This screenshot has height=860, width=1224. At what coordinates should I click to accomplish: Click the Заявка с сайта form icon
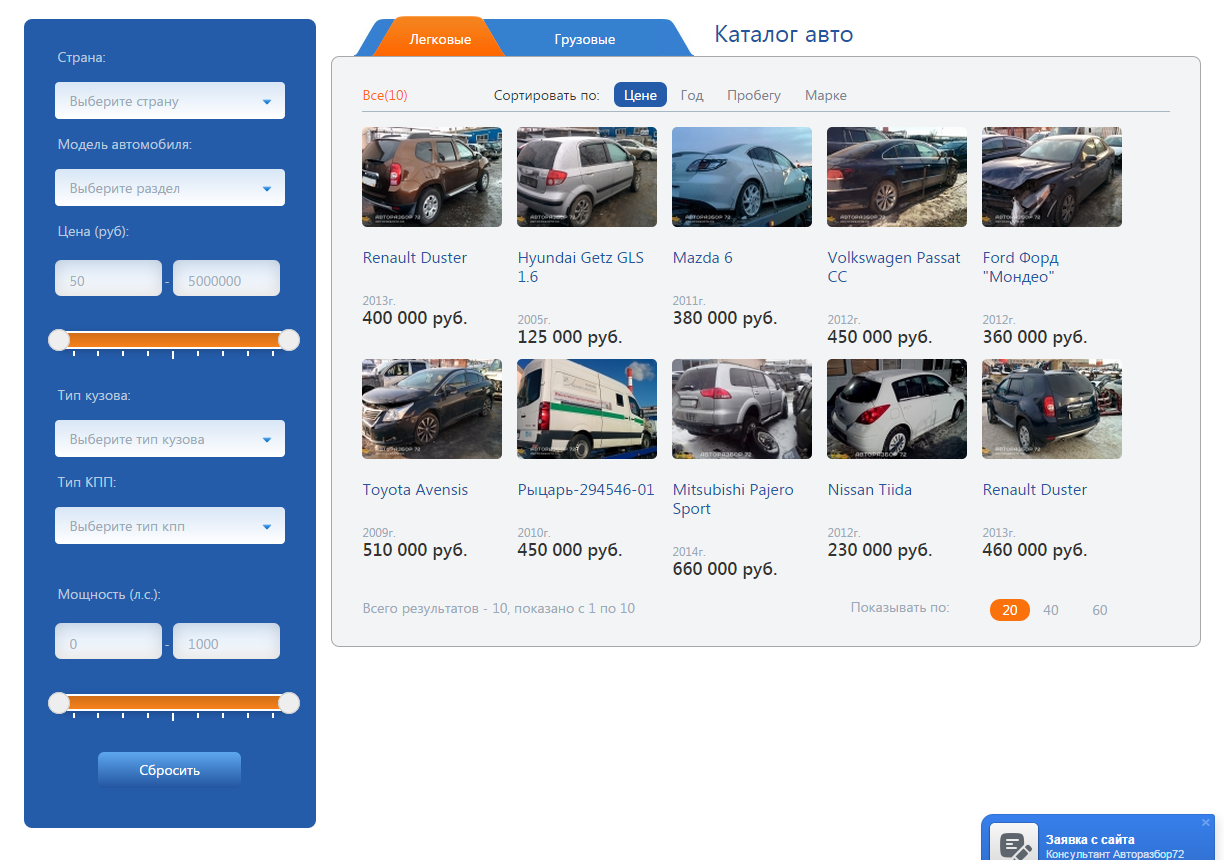tap(1014, 844)
